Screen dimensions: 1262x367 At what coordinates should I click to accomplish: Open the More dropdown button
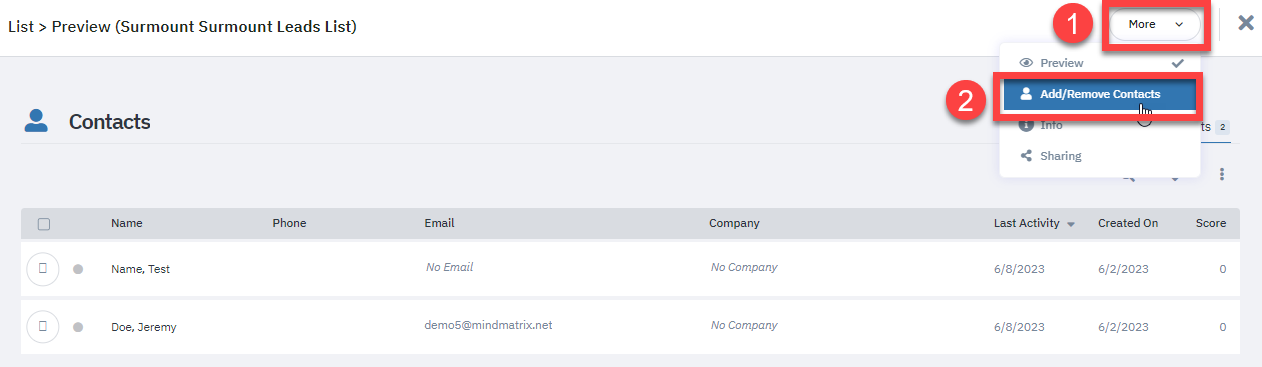point(1155,25)
